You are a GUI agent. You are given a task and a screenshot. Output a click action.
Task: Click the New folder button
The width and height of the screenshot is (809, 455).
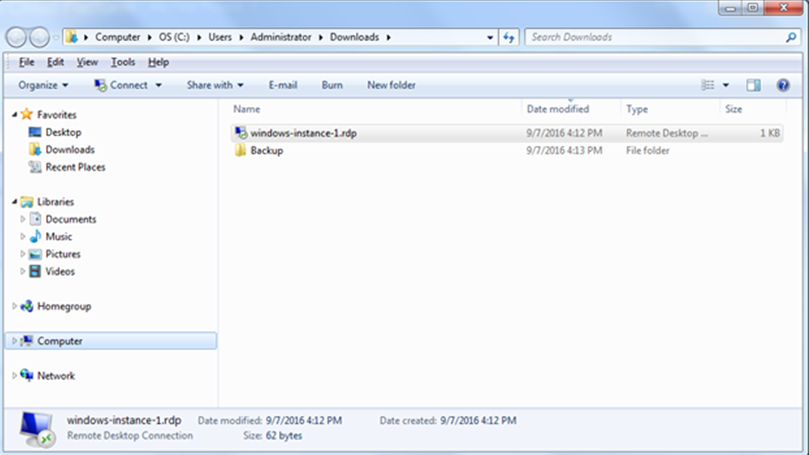tap(391, 85)
